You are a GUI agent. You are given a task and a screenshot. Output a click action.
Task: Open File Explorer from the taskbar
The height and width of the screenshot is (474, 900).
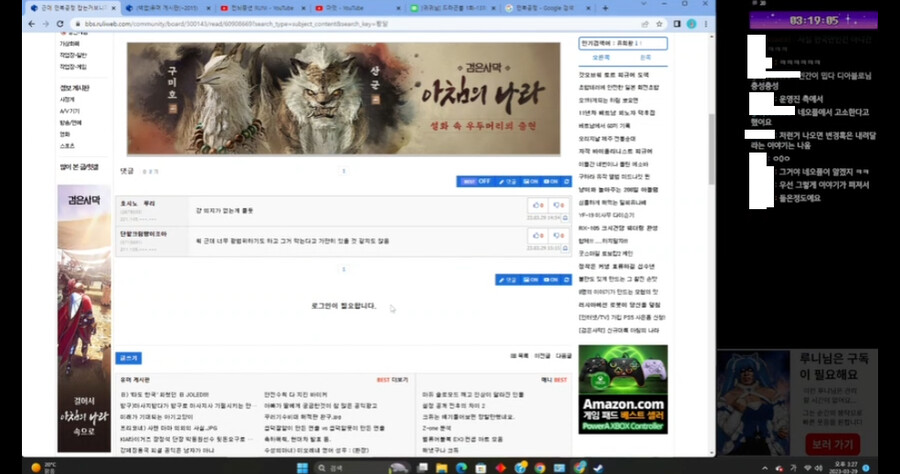pyautogui.click(x=441, y=468)
